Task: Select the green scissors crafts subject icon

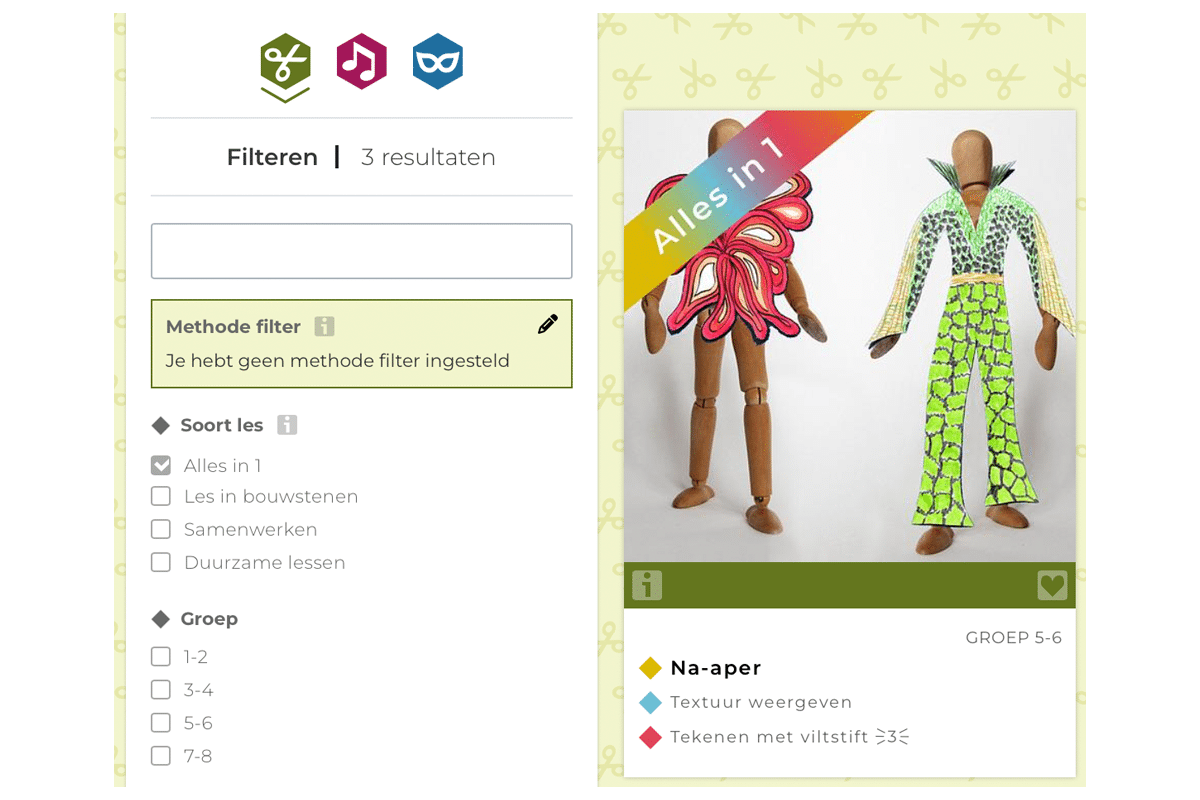Action: tap(285, 62)
